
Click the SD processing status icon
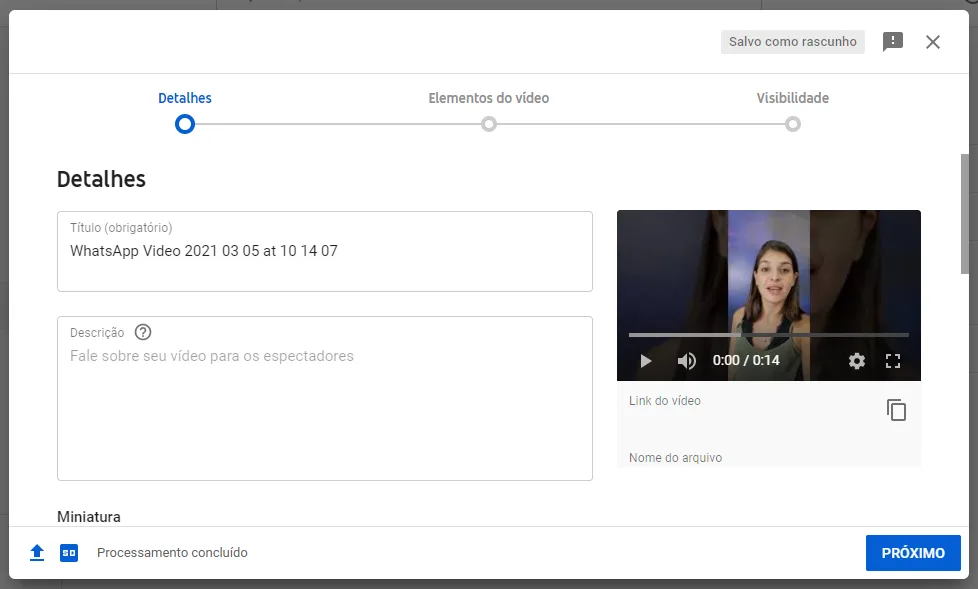click(x=69, y=553)
